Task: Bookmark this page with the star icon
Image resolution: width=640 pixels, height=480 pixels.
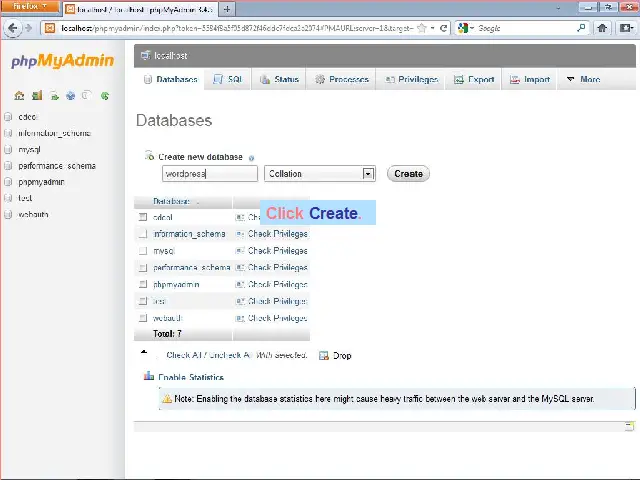Action: tap(422, 28)
